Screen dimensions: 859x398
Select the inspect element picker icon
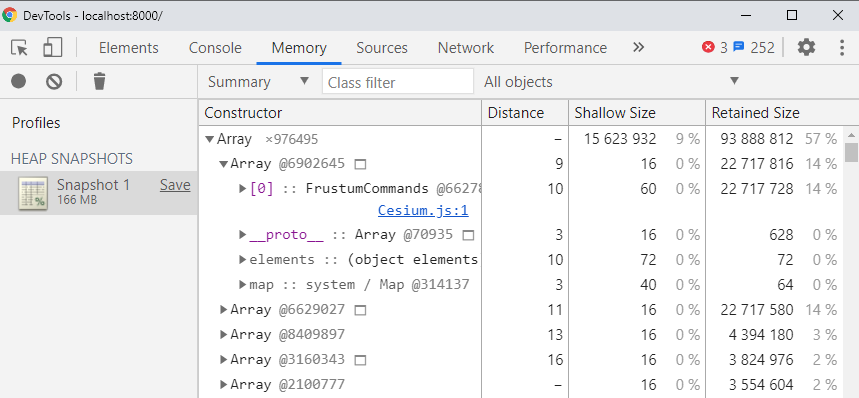coord(19,48)
